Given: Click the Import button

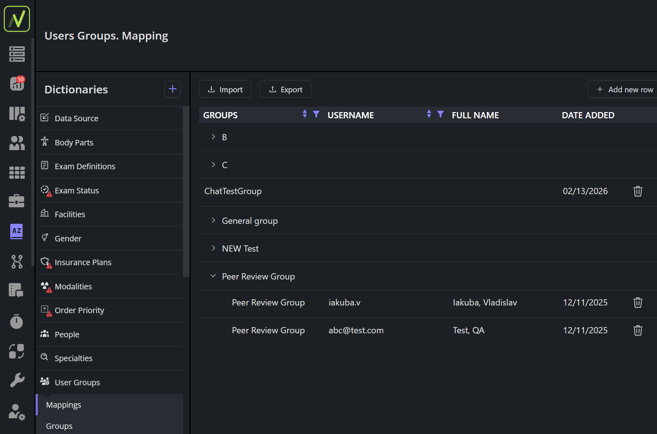Looking at the screenshot, I should point(225,89).
